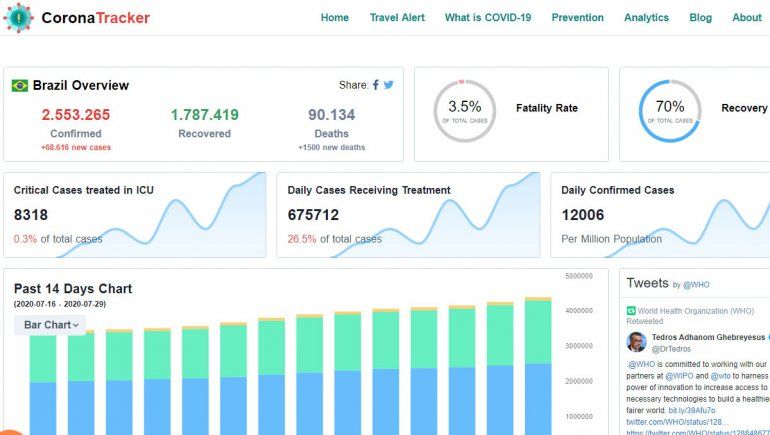The height and width of the screenshot is (435, 770).
Task: Click the last (tallest) bar in chart
Action: tap(538, 366)
